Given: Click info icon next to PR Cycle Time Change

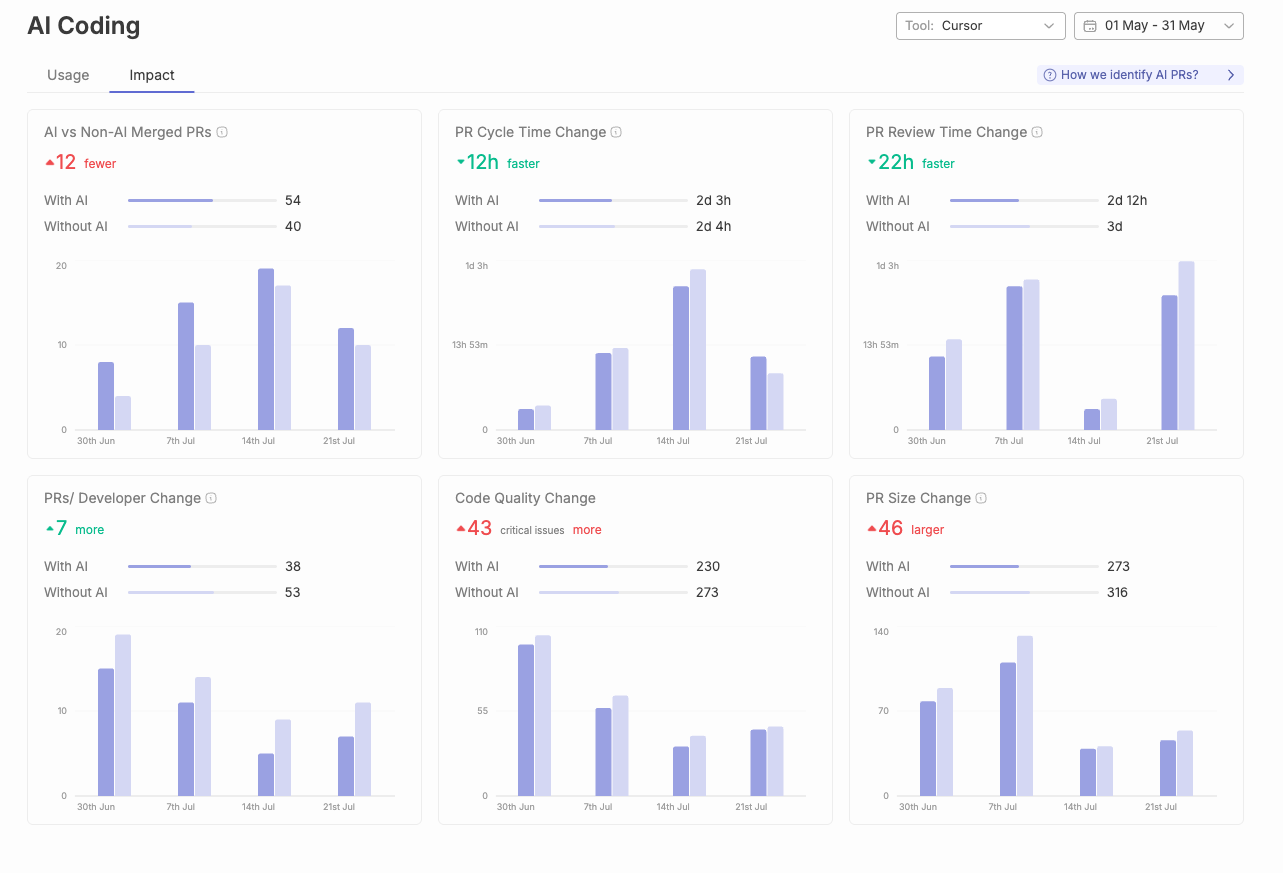Looking at the screenshot, I should [616, 132].
